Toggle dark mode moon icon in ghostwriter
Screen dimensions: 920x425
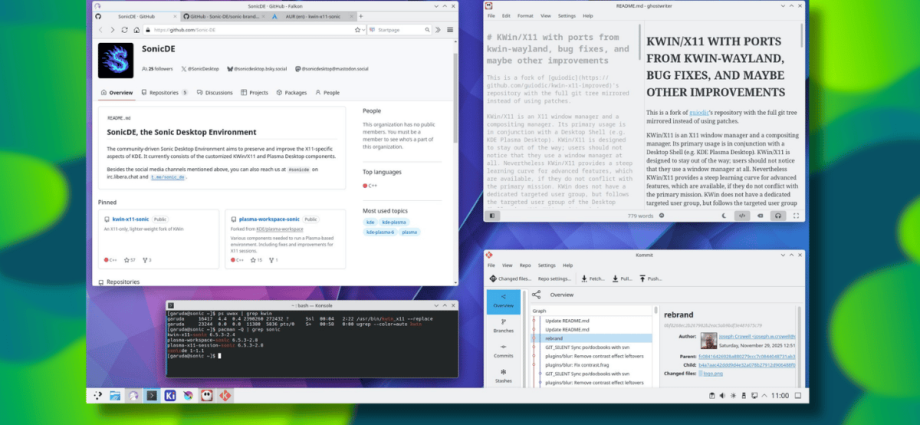(723, 215)
